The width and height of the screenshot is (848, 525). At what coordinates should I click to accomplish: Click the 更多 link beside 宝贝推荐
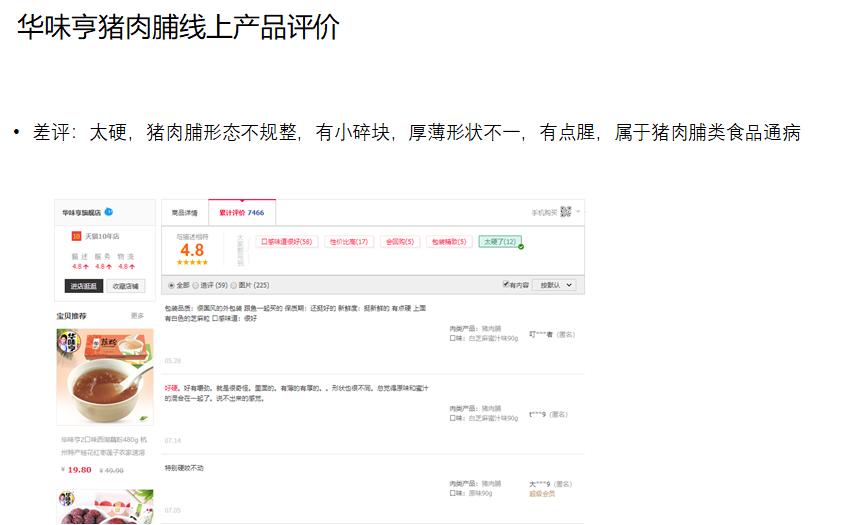tap(137, 315)
